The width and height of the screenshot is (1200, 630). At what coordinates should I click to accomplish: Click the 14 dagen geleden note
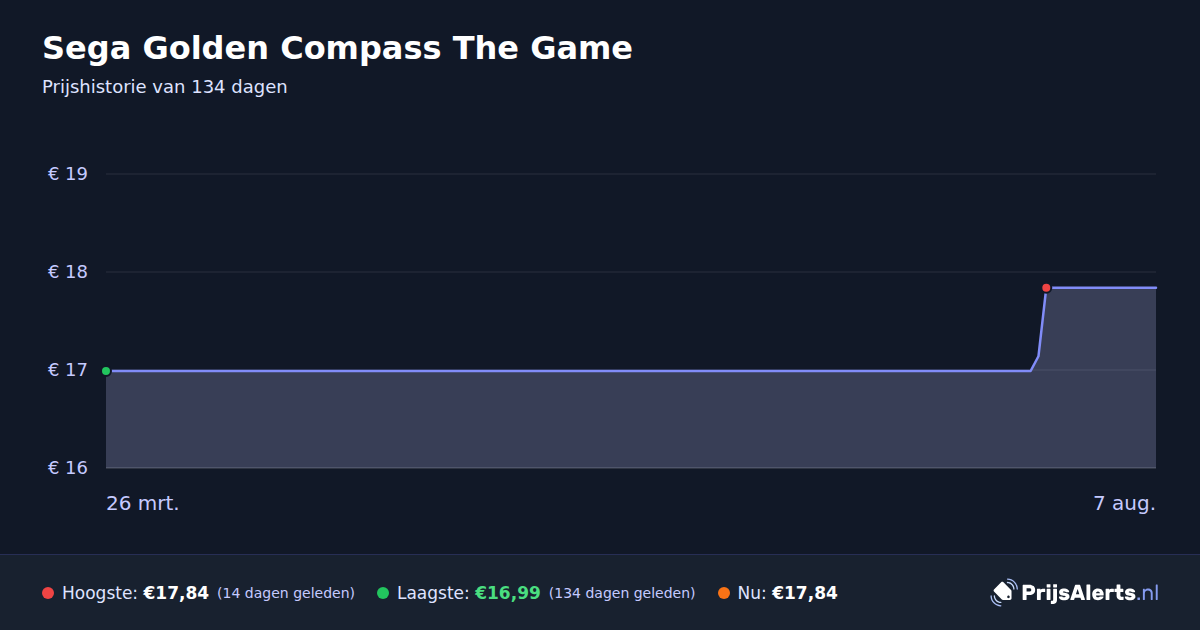coord(286,593)
